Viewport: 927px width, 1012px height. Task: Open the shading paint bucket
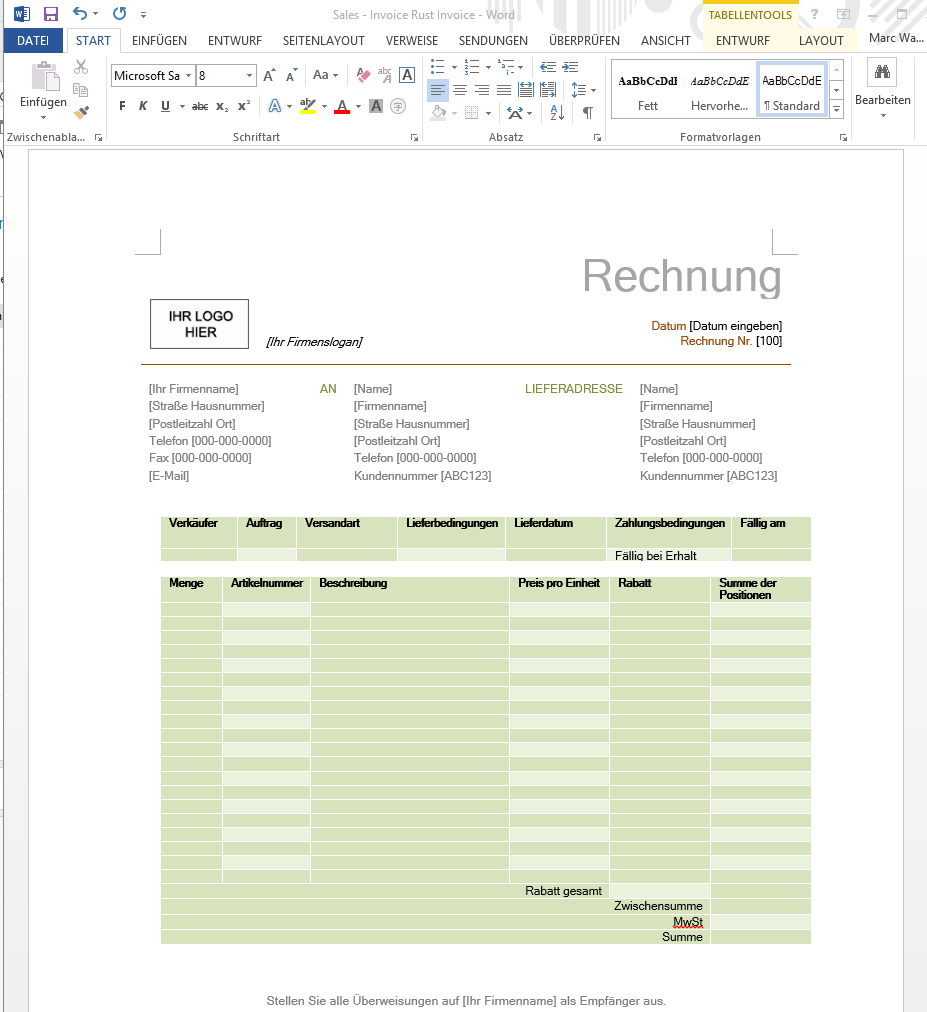[438, 113]
